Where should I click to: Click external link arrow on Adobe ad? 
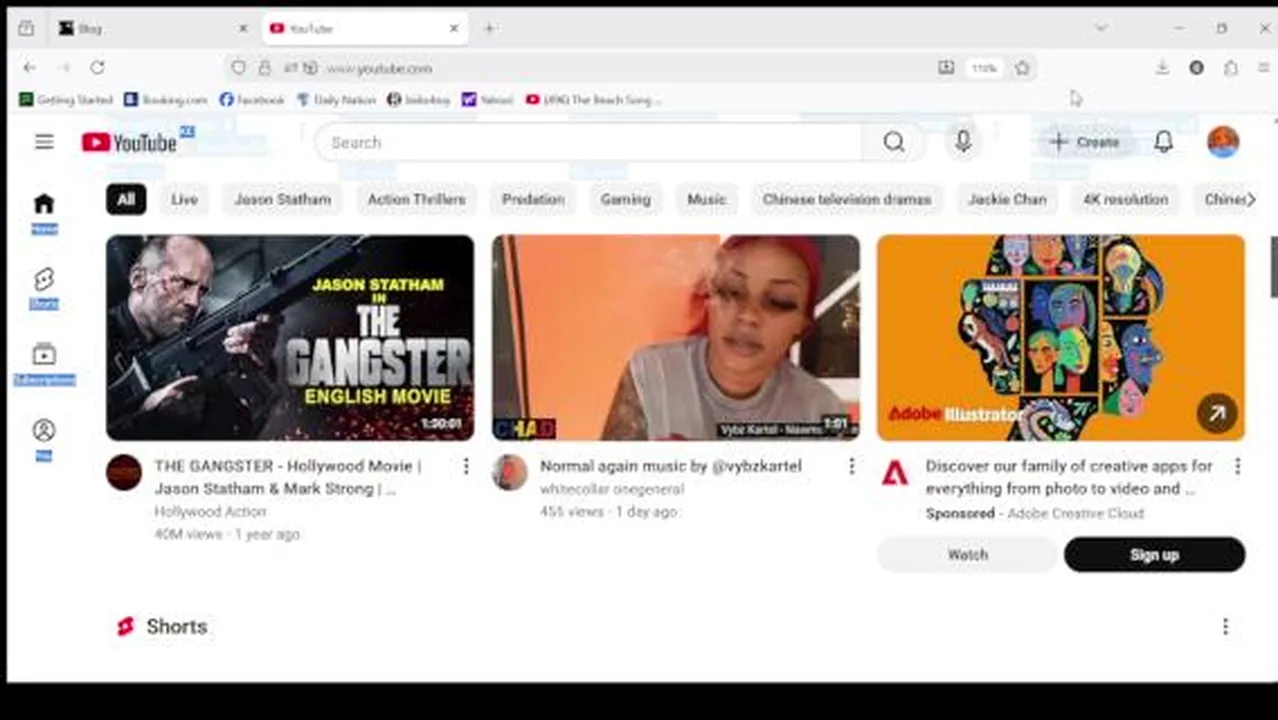[x=1217, y=413]
